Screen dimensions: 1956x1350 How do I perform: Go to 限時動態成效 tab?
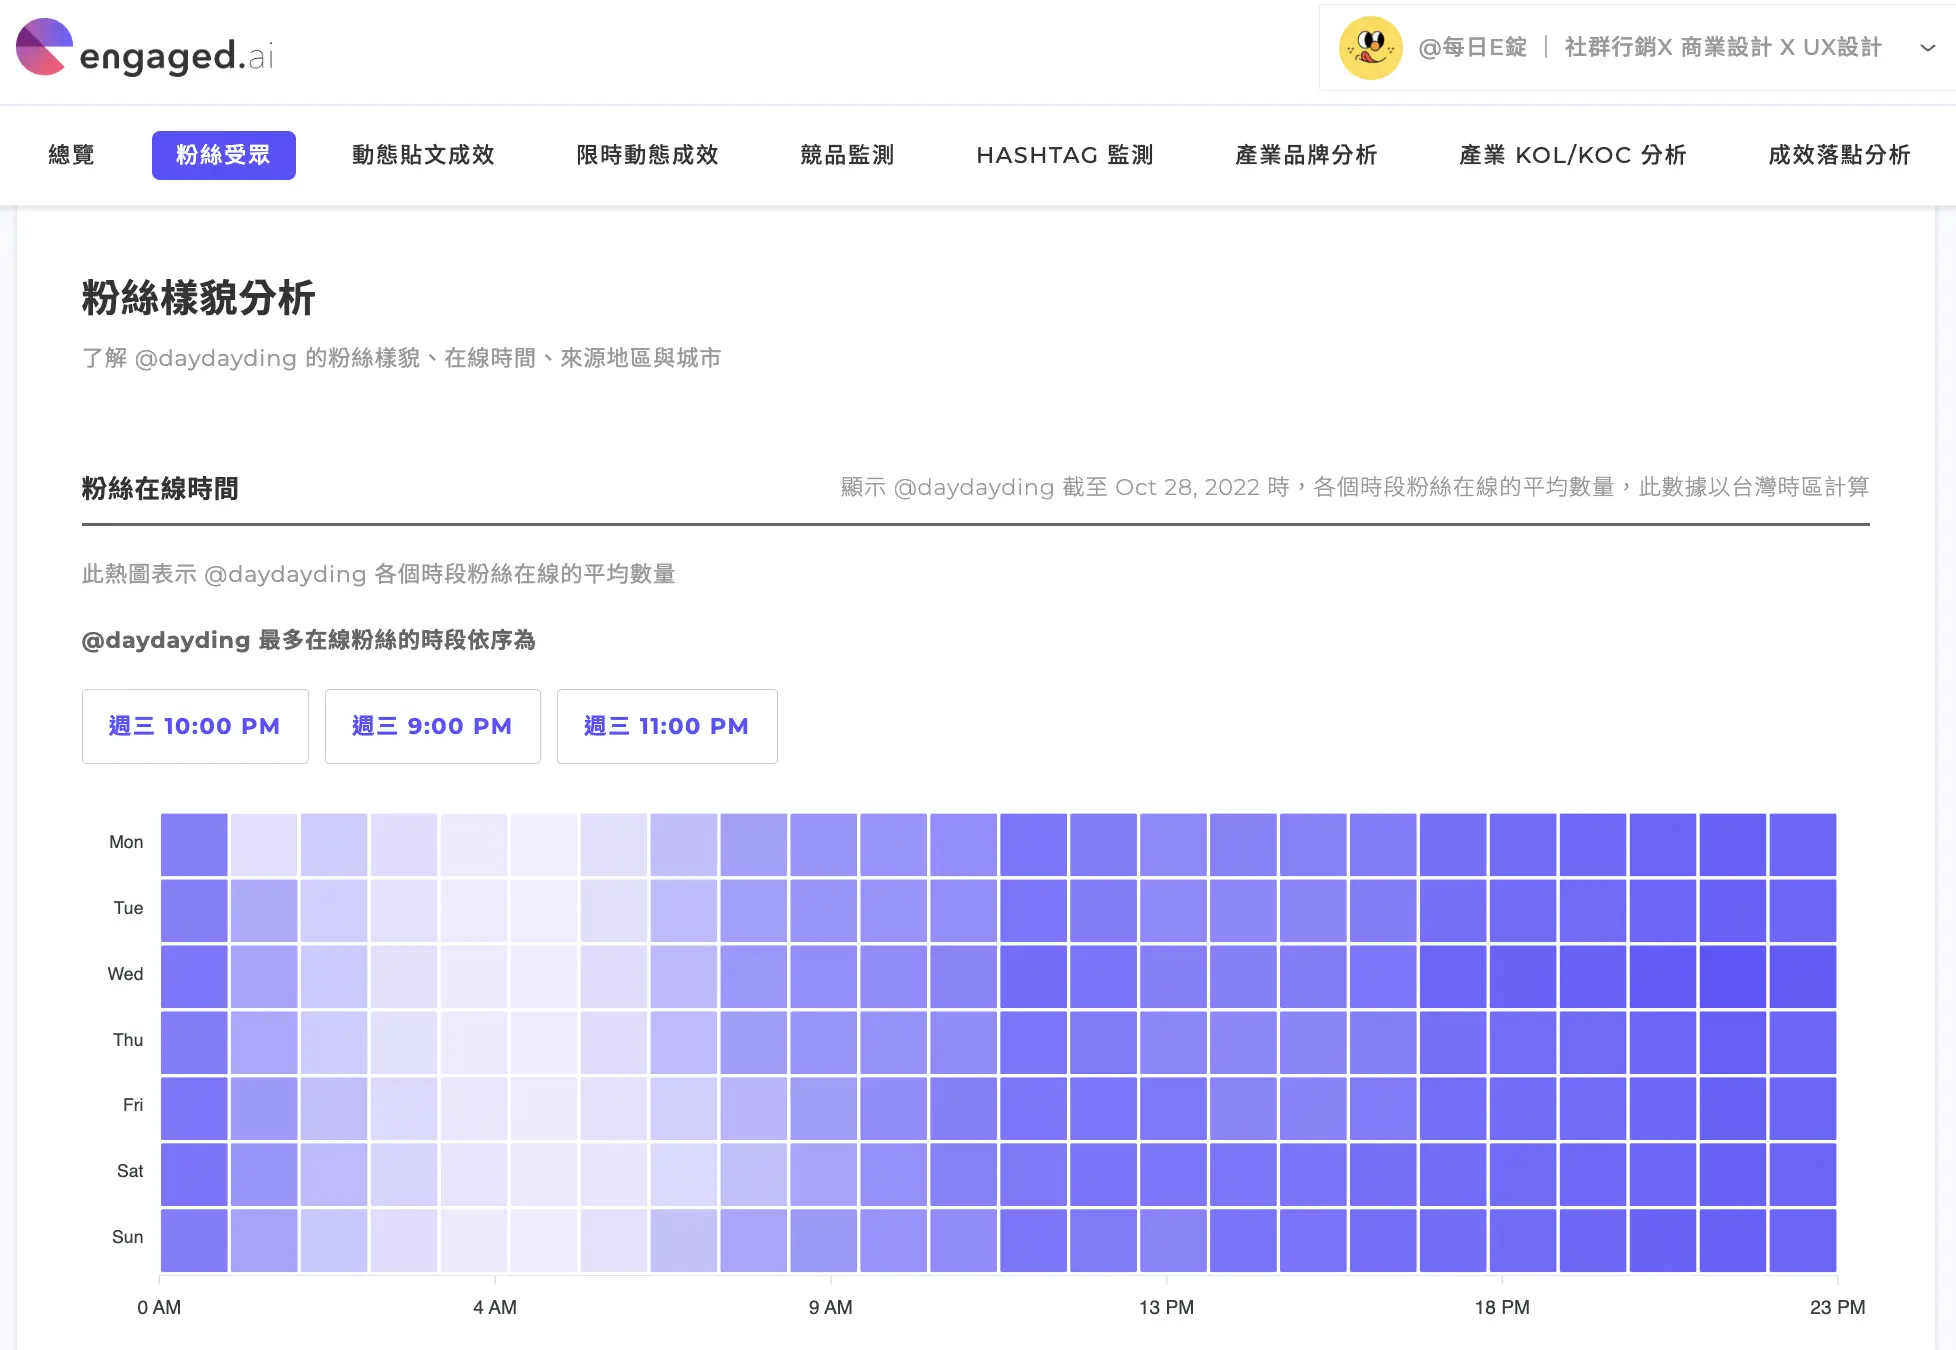pyautogui.click(x=647, y=155)
